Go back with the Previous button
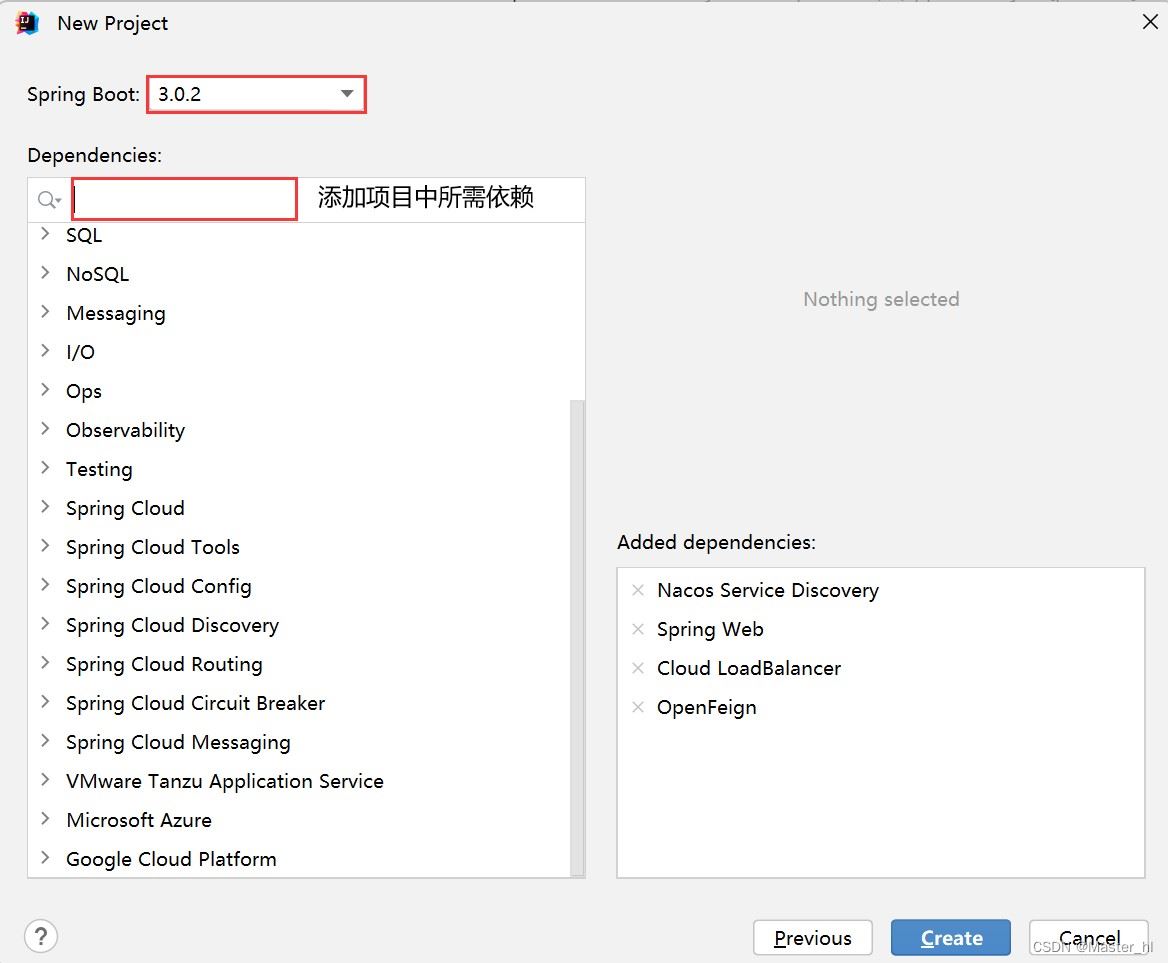Viewport: 1168px width, 963px height. click(812, 938)
